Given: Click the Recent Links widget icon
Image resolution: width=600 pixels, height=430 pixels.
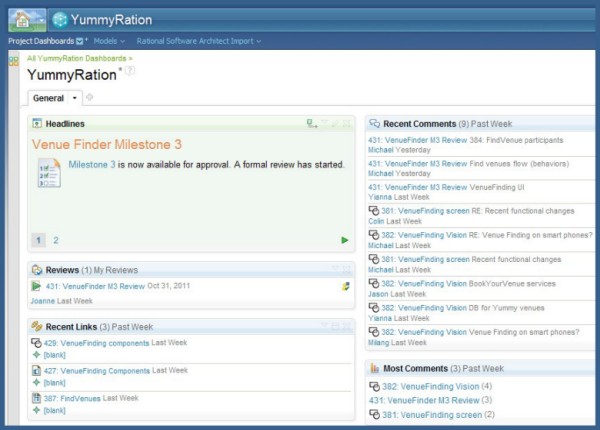Looking at the screenshot, I should click(37, 326).
